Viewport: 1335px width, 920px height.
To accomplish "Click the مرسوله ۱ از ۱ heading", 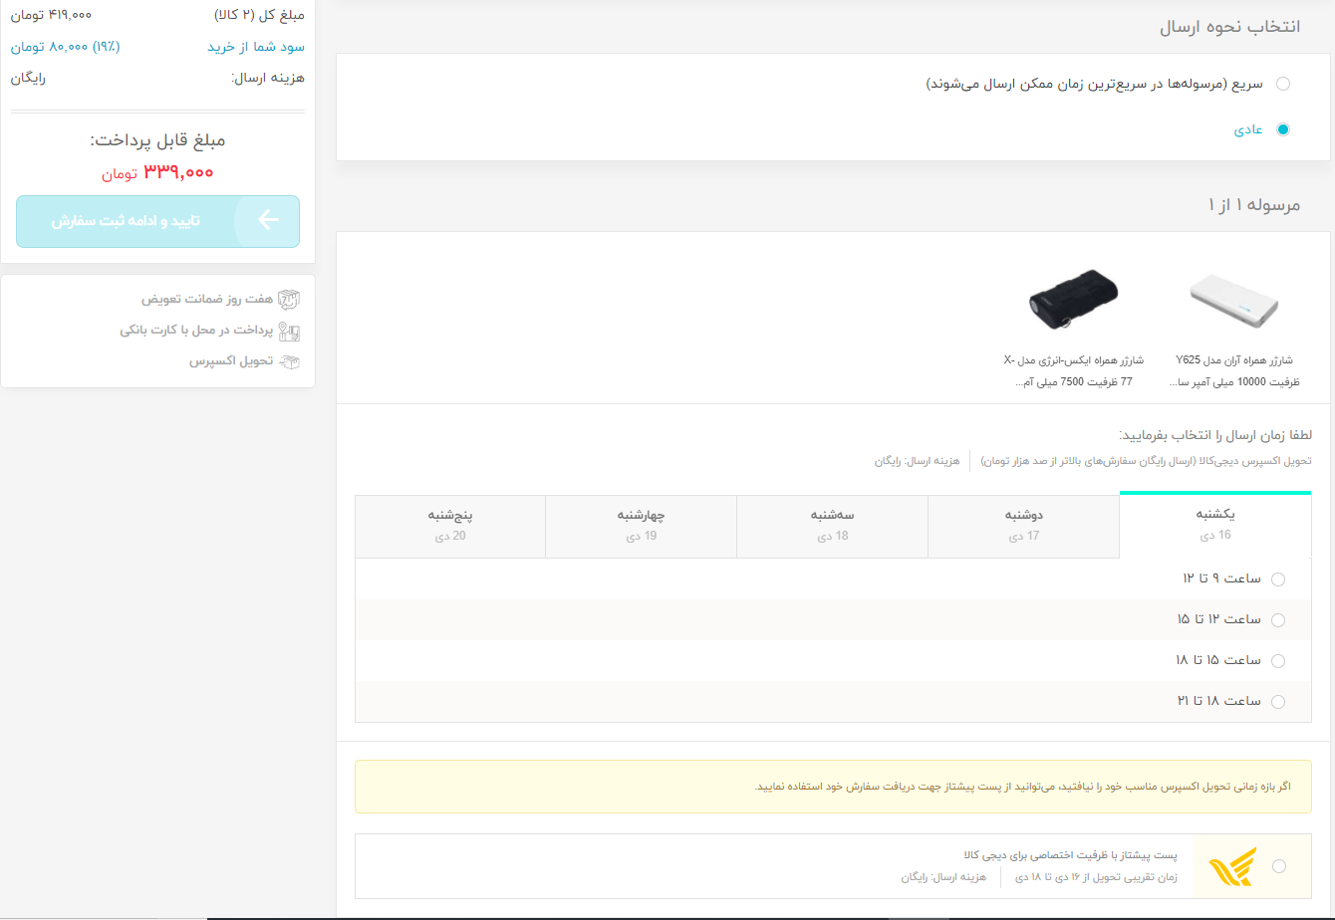I will coord(1254,204).
